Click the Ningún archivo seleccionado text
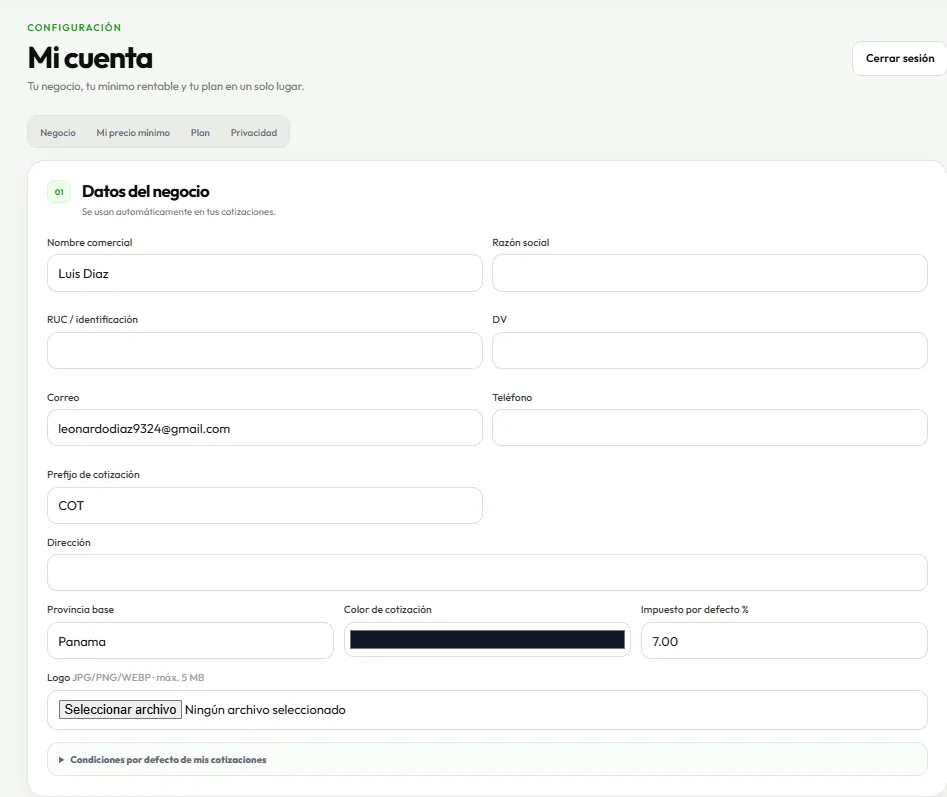 point(265,710)
